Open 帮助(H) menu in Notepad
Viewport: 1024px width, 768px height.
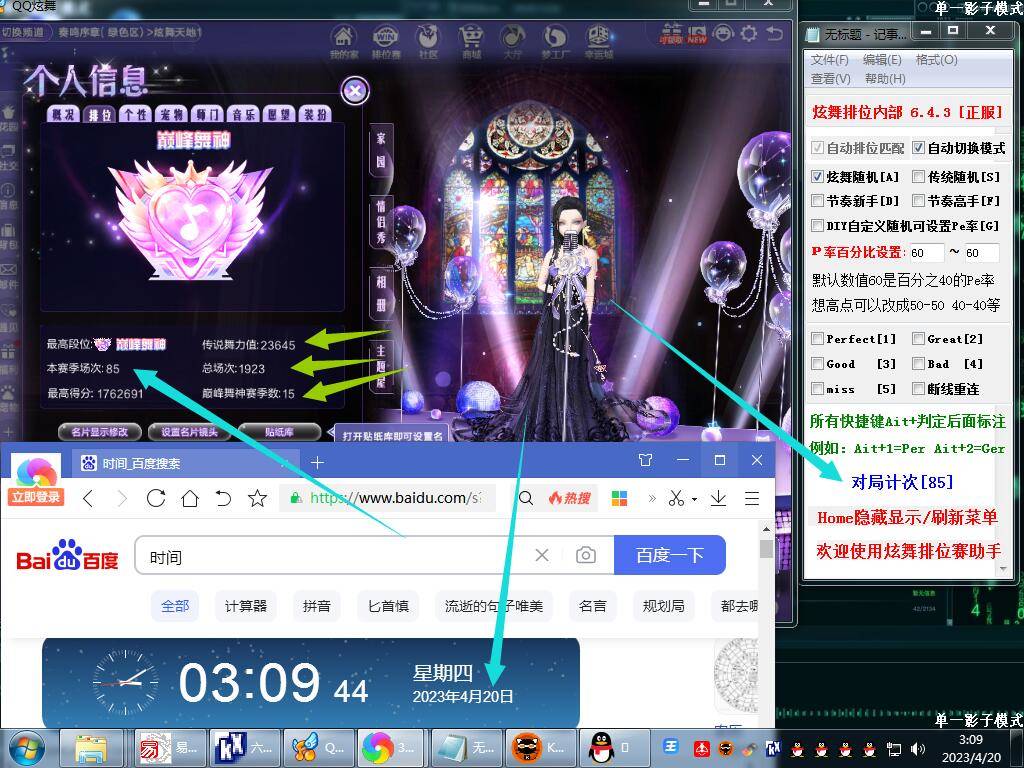coord(885,78)
